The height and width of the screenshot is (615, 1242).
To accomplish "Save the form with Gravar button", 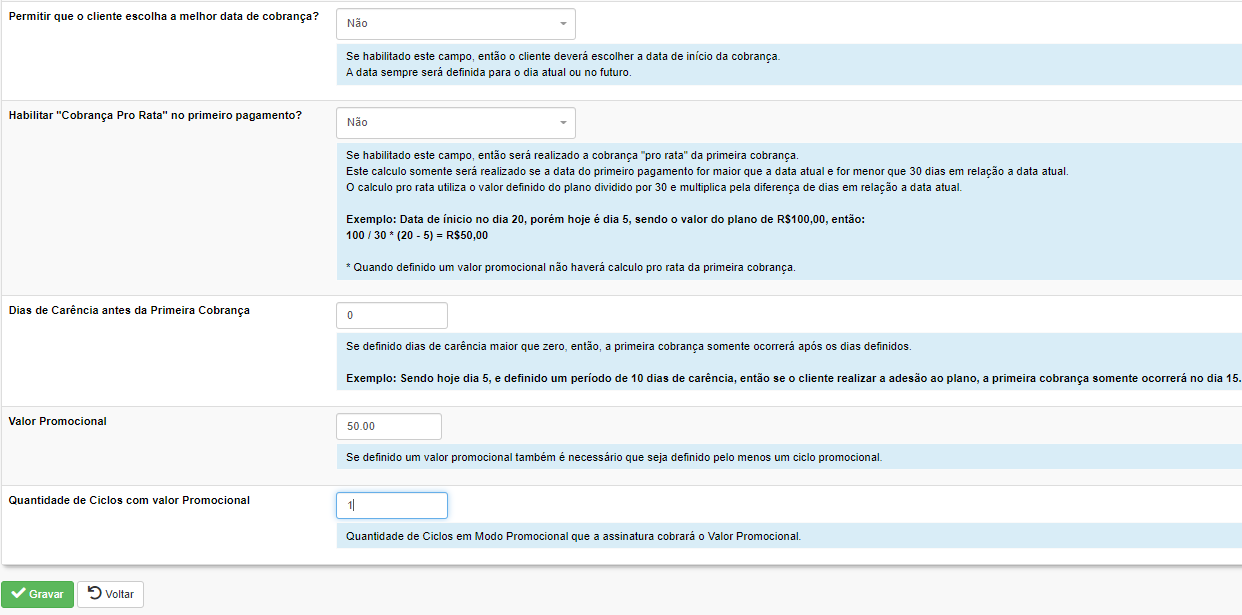I will 37,594.
